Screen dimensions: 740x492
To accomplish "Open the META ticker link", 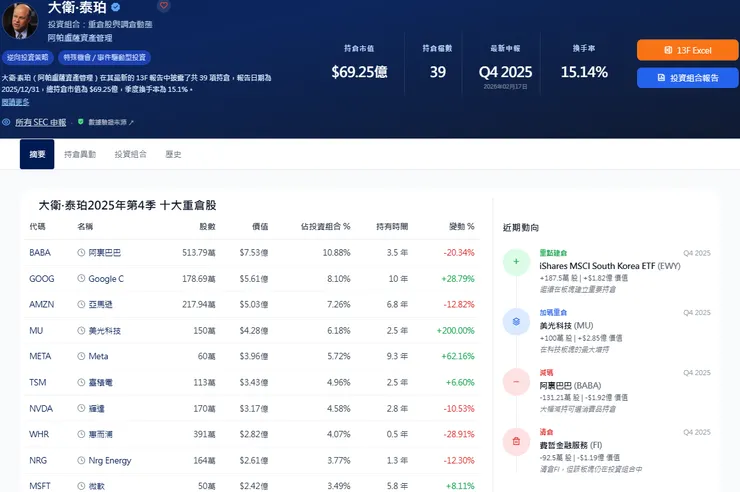I will pyautogui.click(x=40, y=356).
